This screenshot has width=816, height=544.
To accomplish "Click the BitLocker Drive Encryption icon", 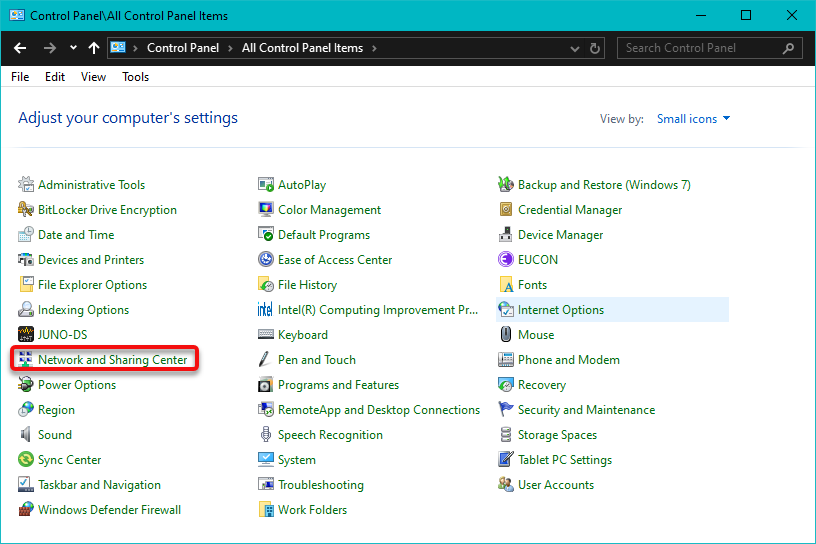I will click(26, 210).
